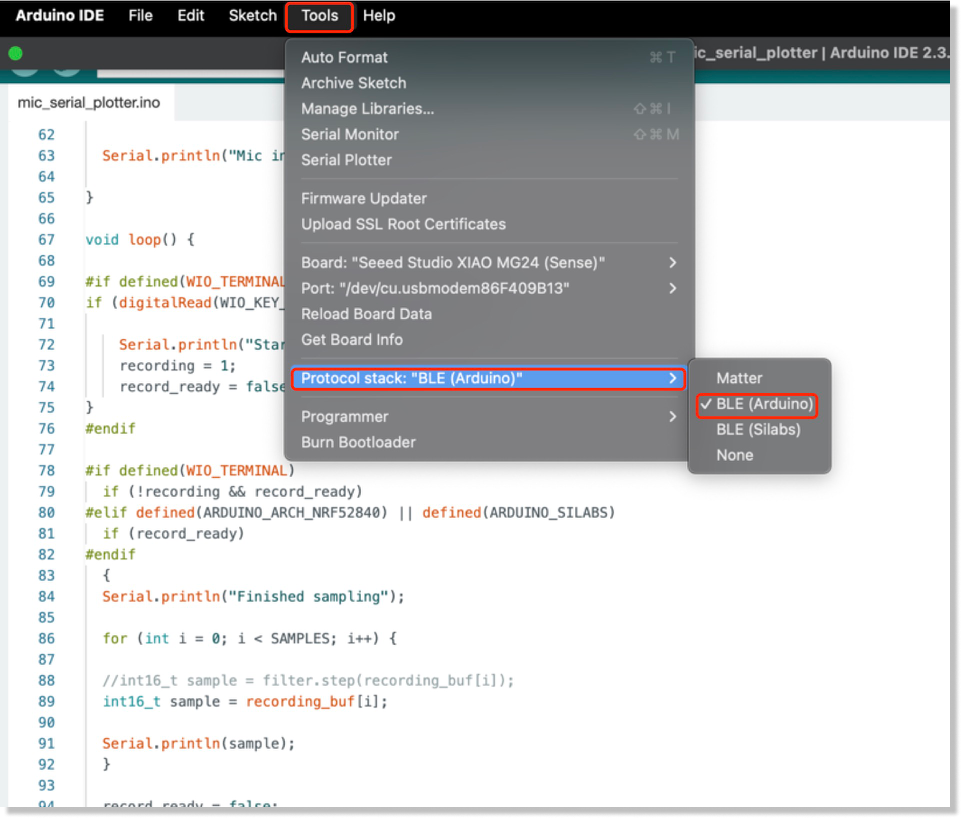Select Burn Bootloader
Image resolution: width=961 pixels, height=818 pixels.
click(488, 444)
